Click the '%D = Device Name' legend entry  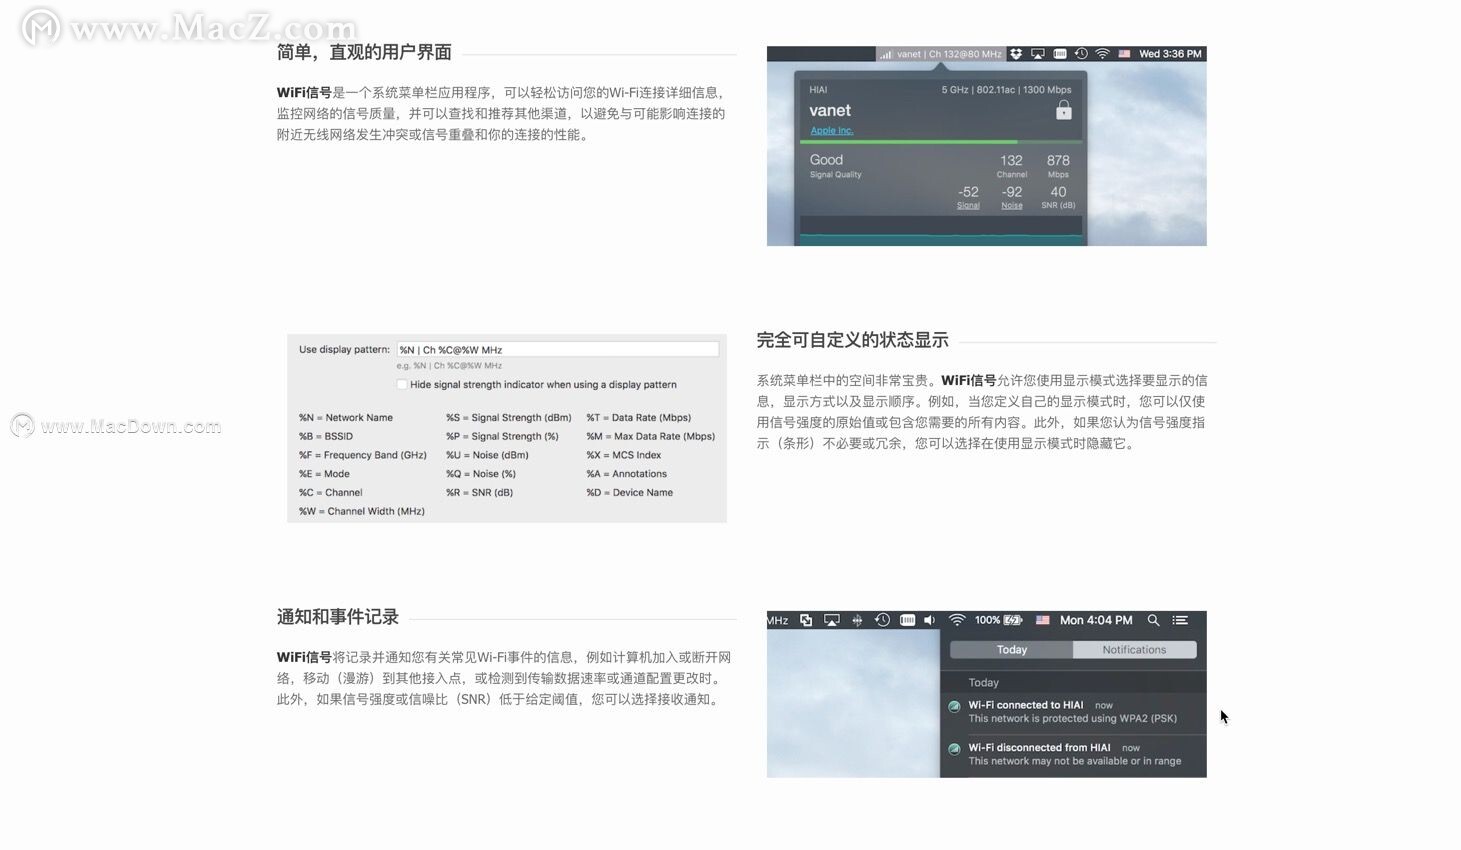630,493
